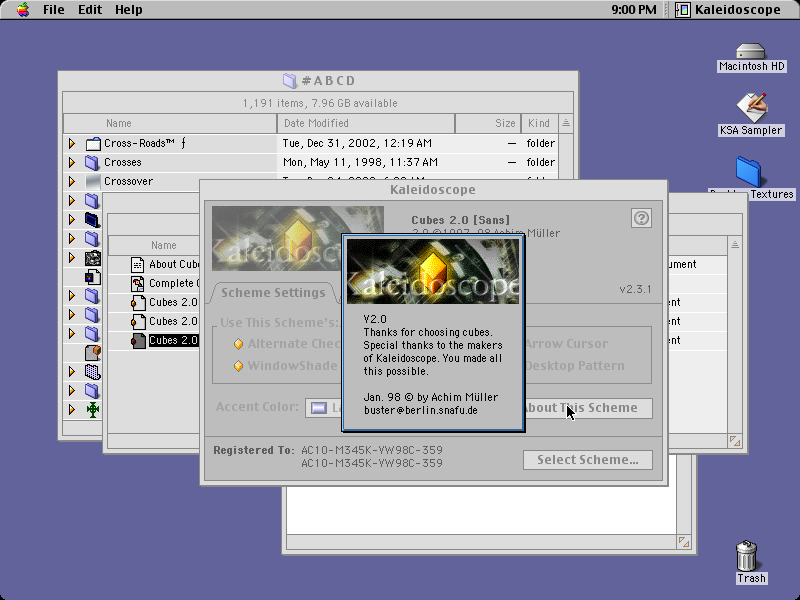Switch to the Scheme Settings tab
The width and height of the screenshot is (800, 600).
pos(273,293)
